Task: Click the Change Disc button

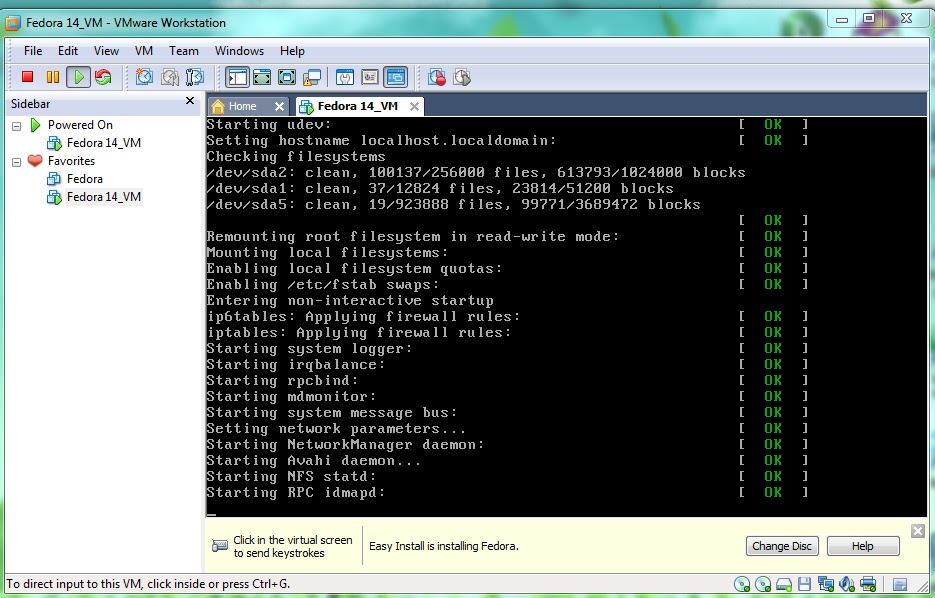Action: (782, 546)
